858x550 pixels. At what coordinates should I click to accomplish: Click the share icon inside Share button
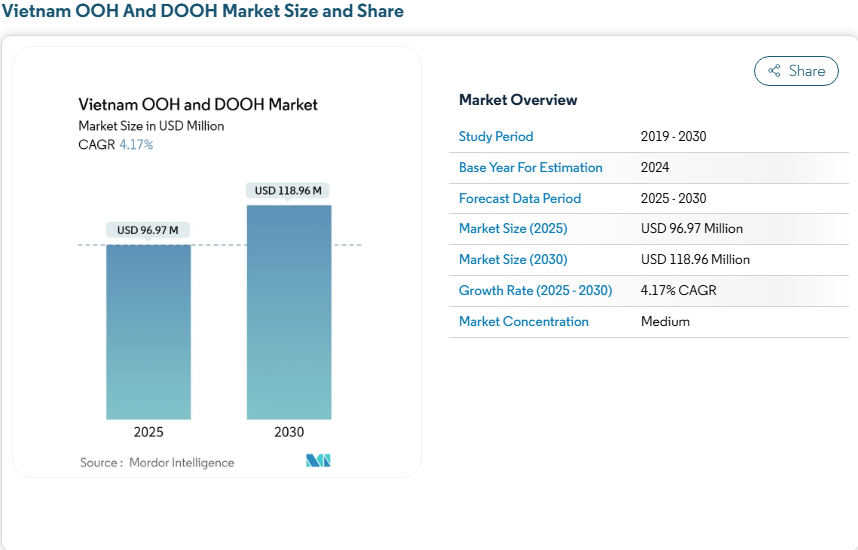tap(774, 71)
